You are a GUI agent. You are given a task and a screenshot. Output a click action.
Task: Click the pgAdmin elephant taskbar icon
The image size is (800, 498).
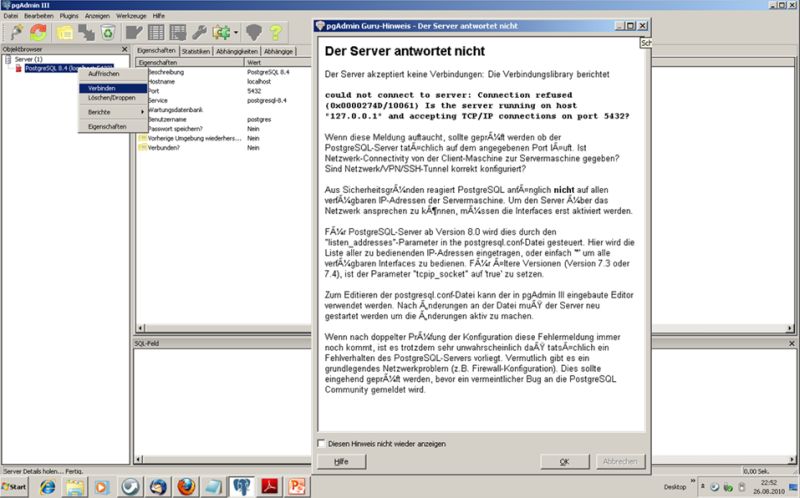[241, 487]
